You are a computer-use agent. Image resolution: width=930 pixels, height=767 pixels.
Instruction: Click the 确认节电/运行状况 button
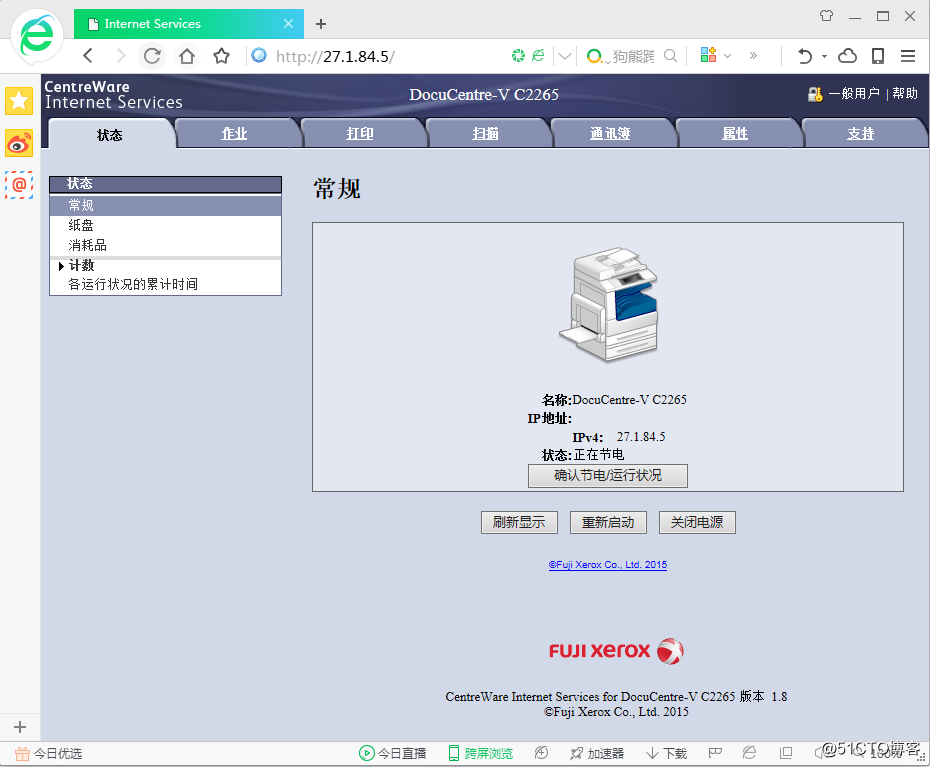pos(608,476)
